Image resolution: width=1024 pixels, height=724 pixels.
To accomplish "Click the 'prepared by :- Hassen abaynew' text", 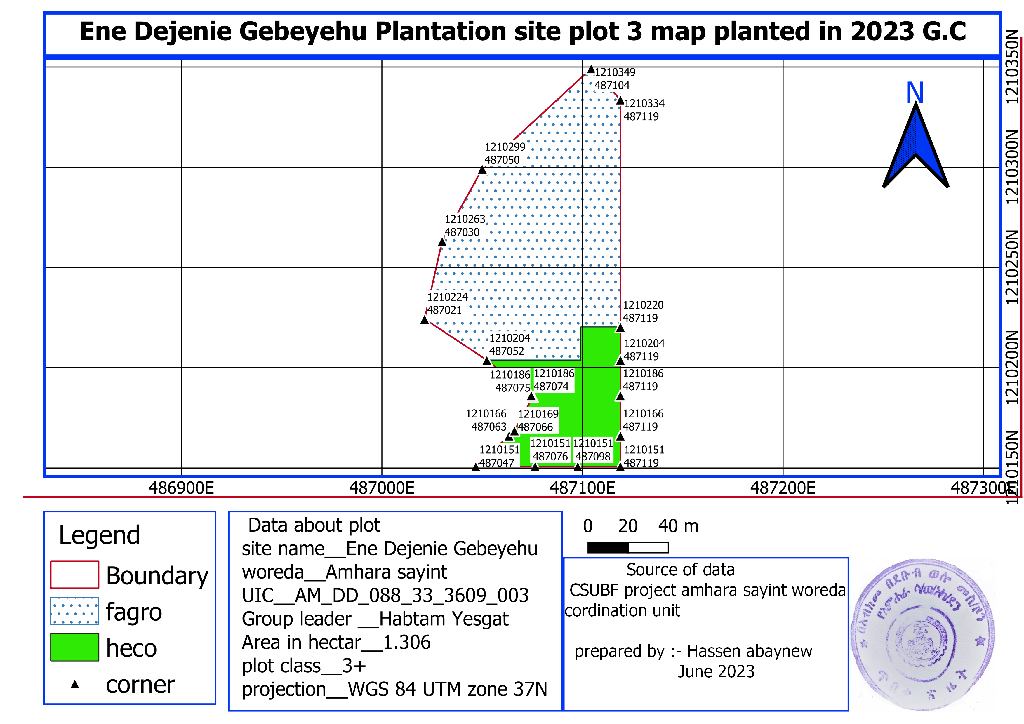I will pos(693,651).
